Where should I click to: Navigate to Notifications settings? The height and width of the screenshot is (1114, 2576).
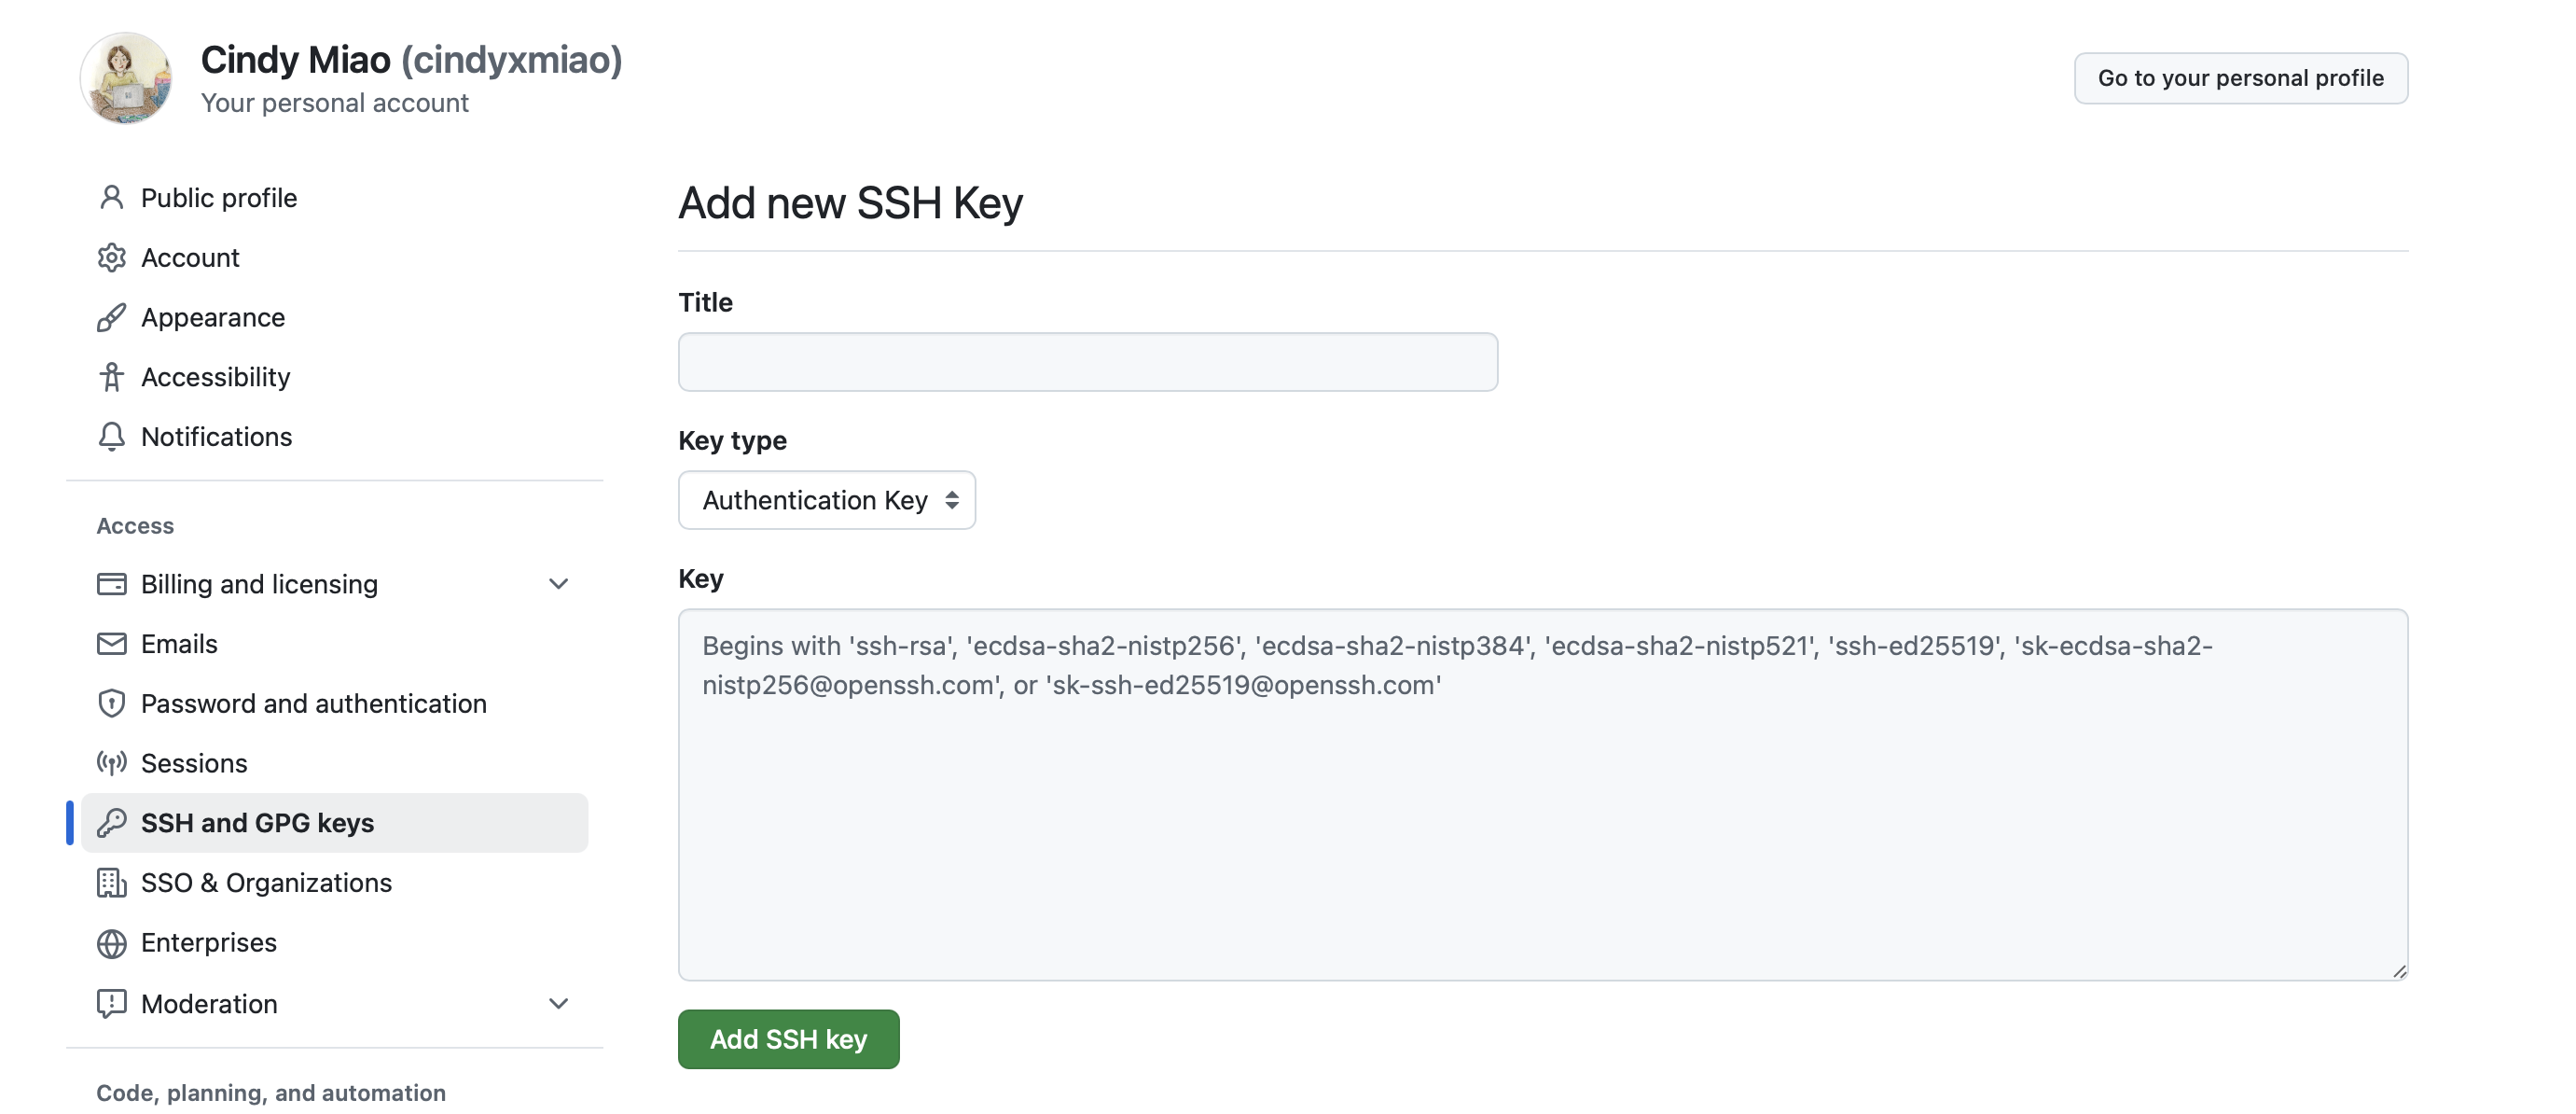tap(215, 437)
